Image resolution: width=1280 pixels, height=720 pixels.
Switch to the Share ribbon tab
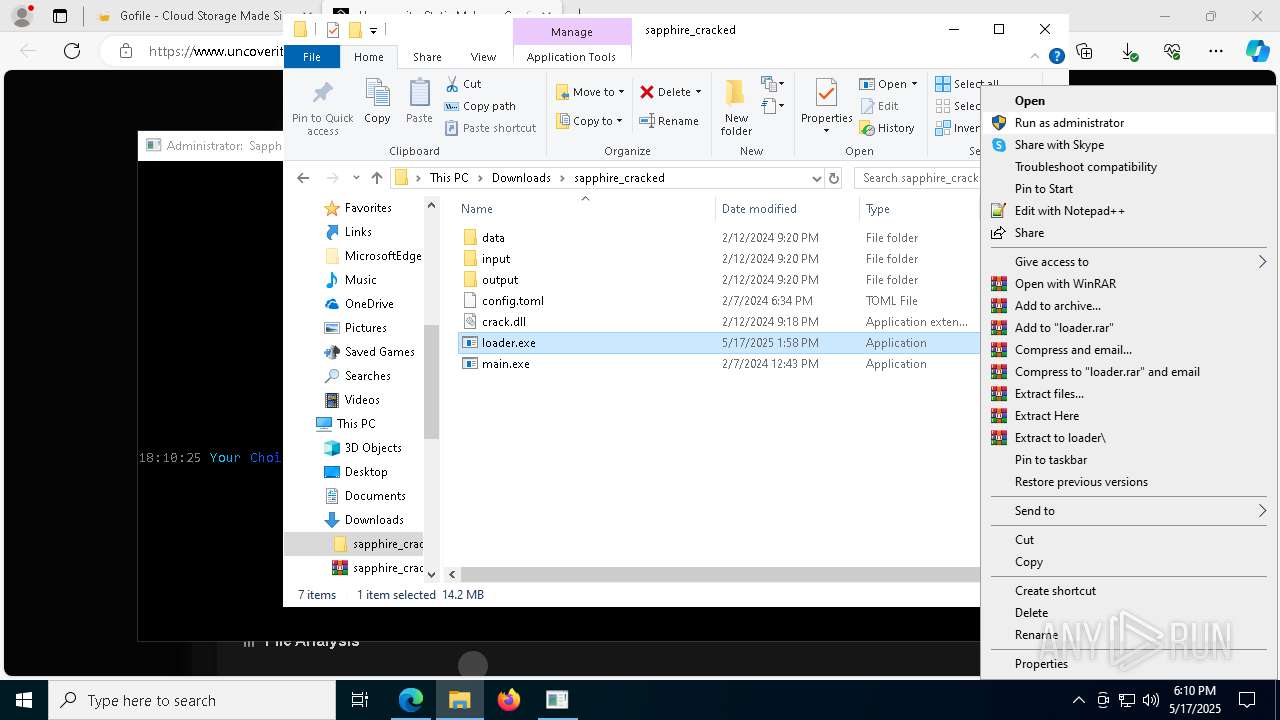[427, 57]
